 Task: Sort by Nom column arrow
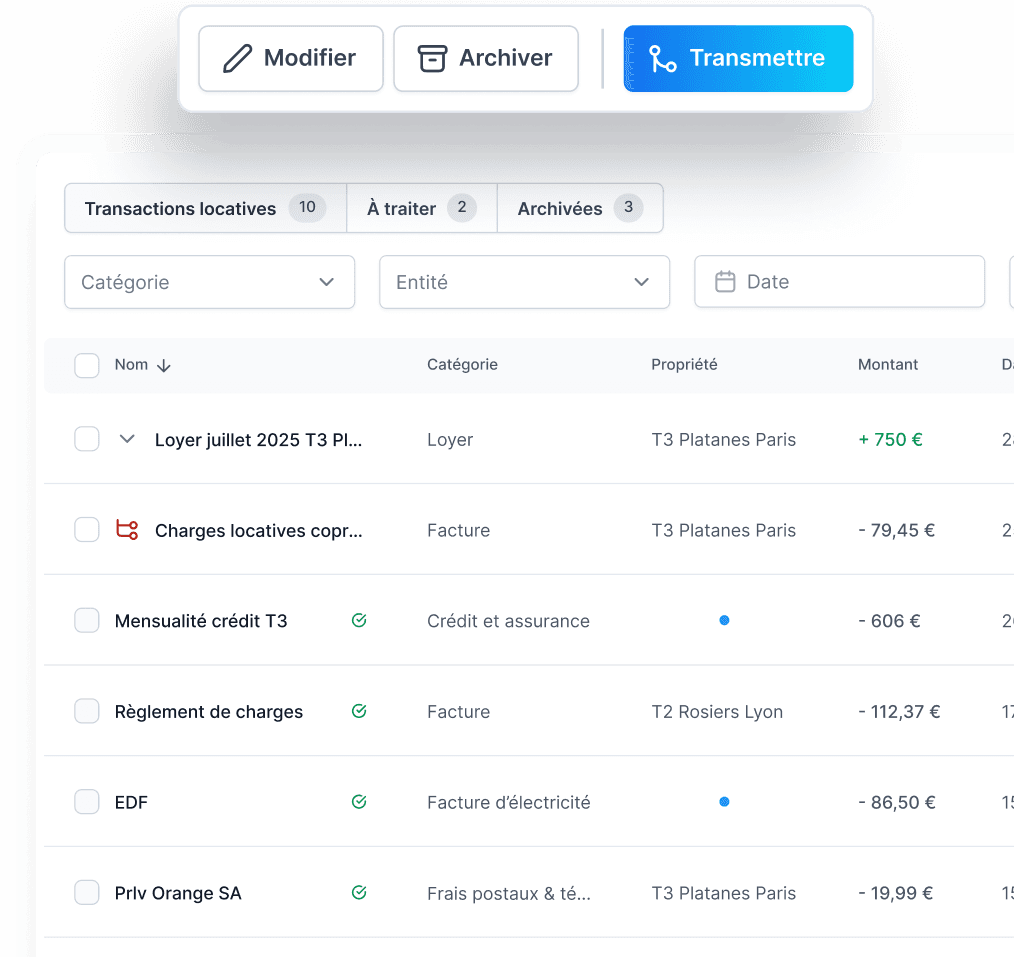click(164, 366)
